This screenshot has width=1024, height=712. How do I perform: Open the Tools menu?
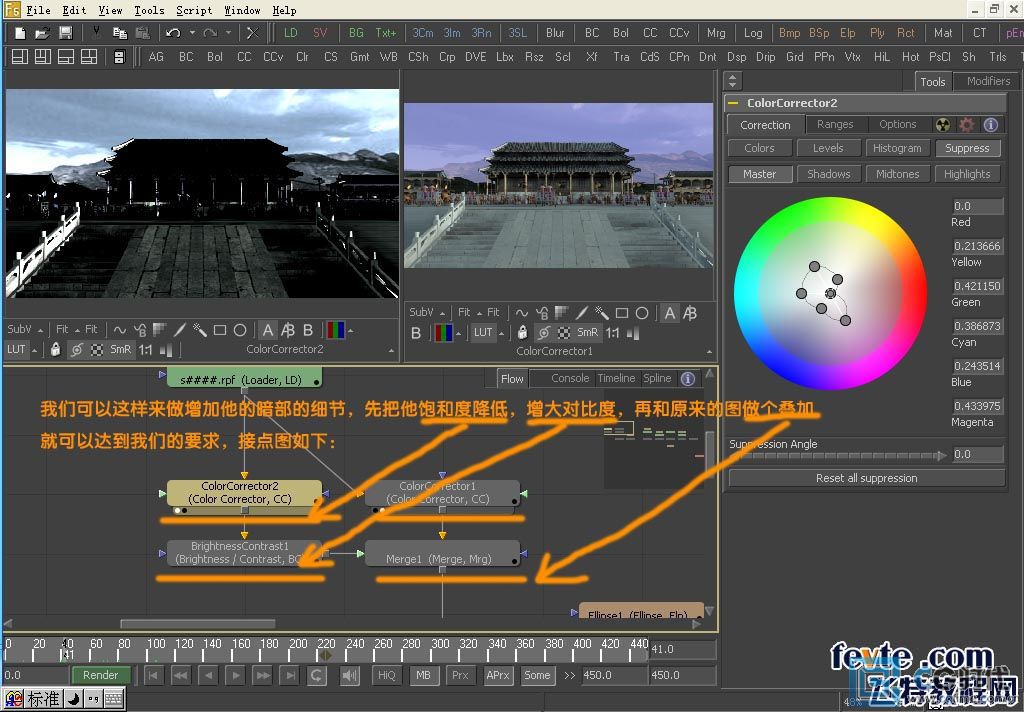[150, 10]
